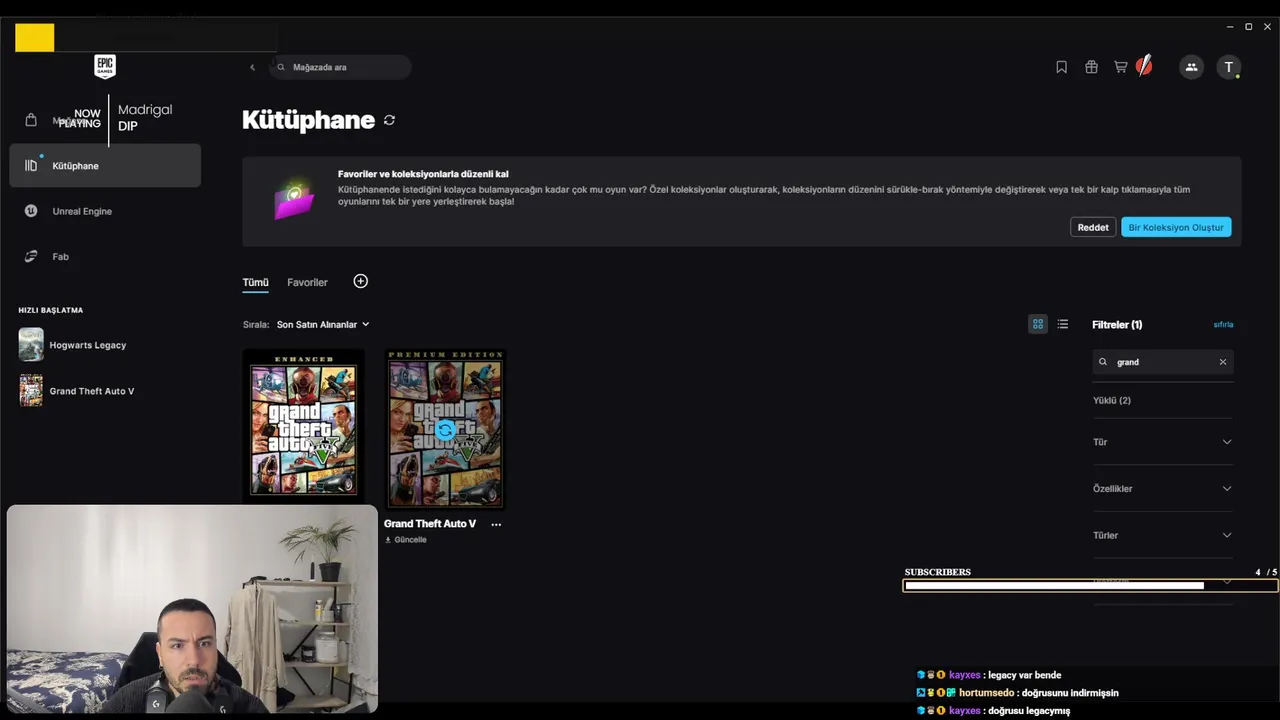Click the Epic Games logo
Screen dimensions: 1280x720
point(105,67)
